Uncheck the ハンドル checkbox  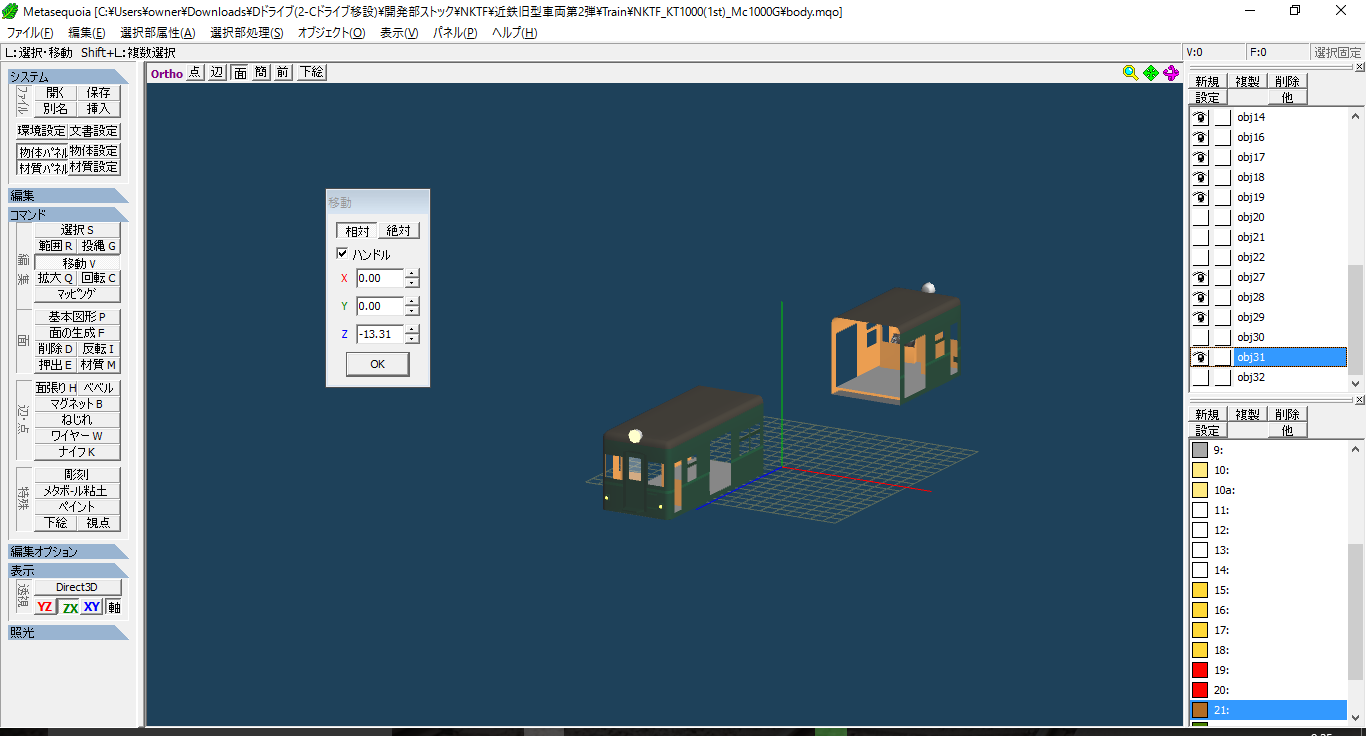[x=342, y=254]
